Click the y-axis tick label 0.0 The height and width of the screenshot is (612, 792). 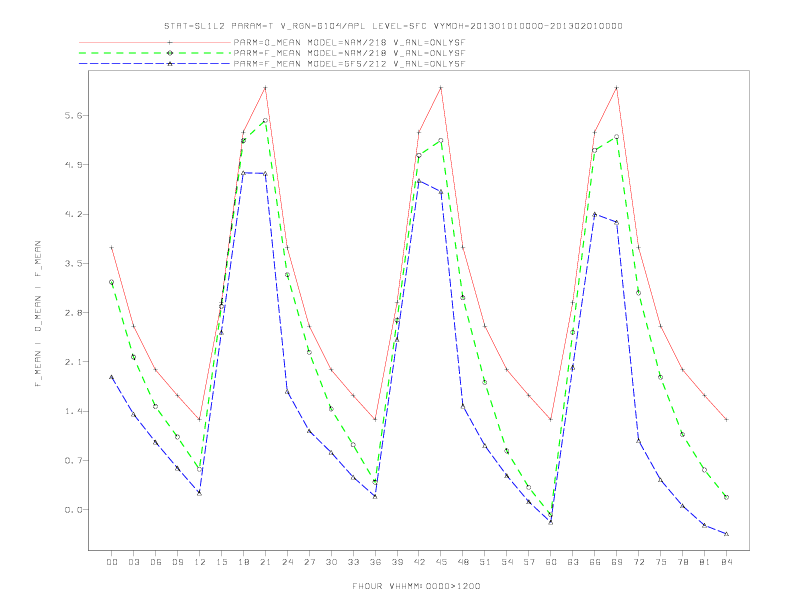click(73, 510)
